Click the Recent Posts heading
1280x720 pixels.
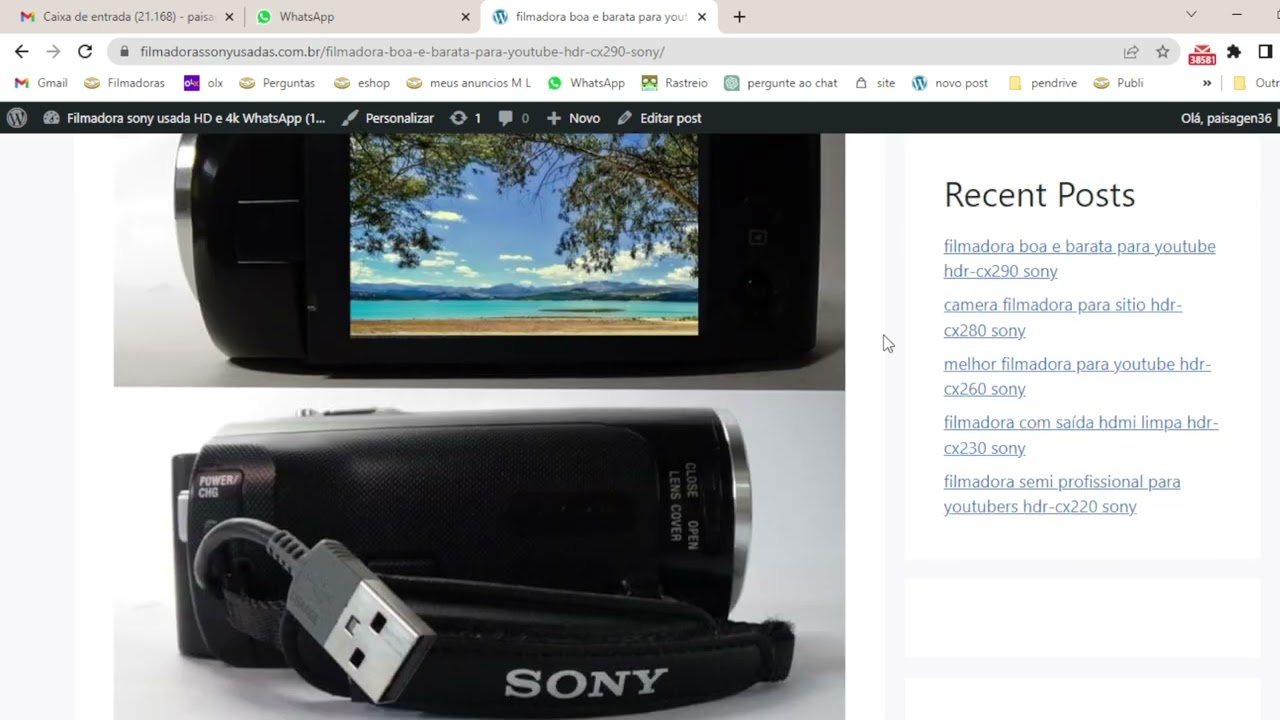click(1039, 194)
